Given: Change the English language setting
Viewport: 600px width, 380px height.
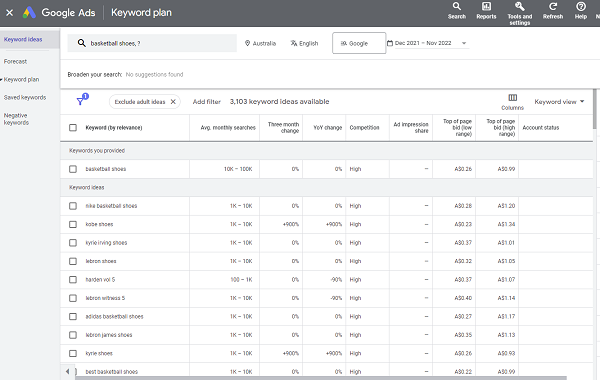Looking at the screenshot, I should pos(304,43).
